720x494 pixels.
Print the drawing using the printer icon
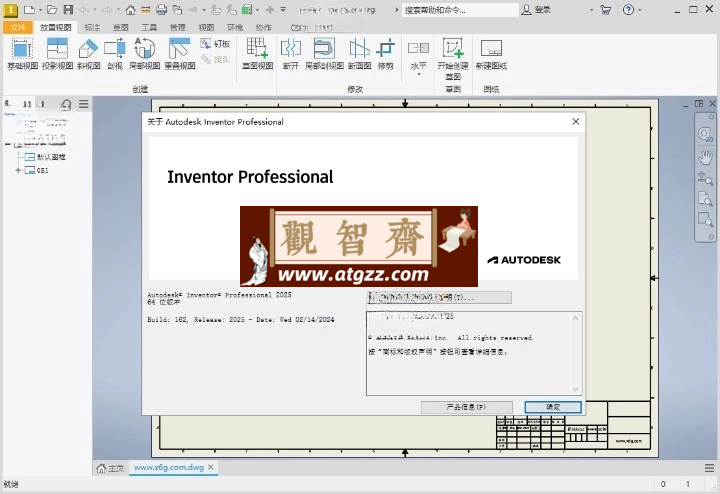tap(161, 9)
